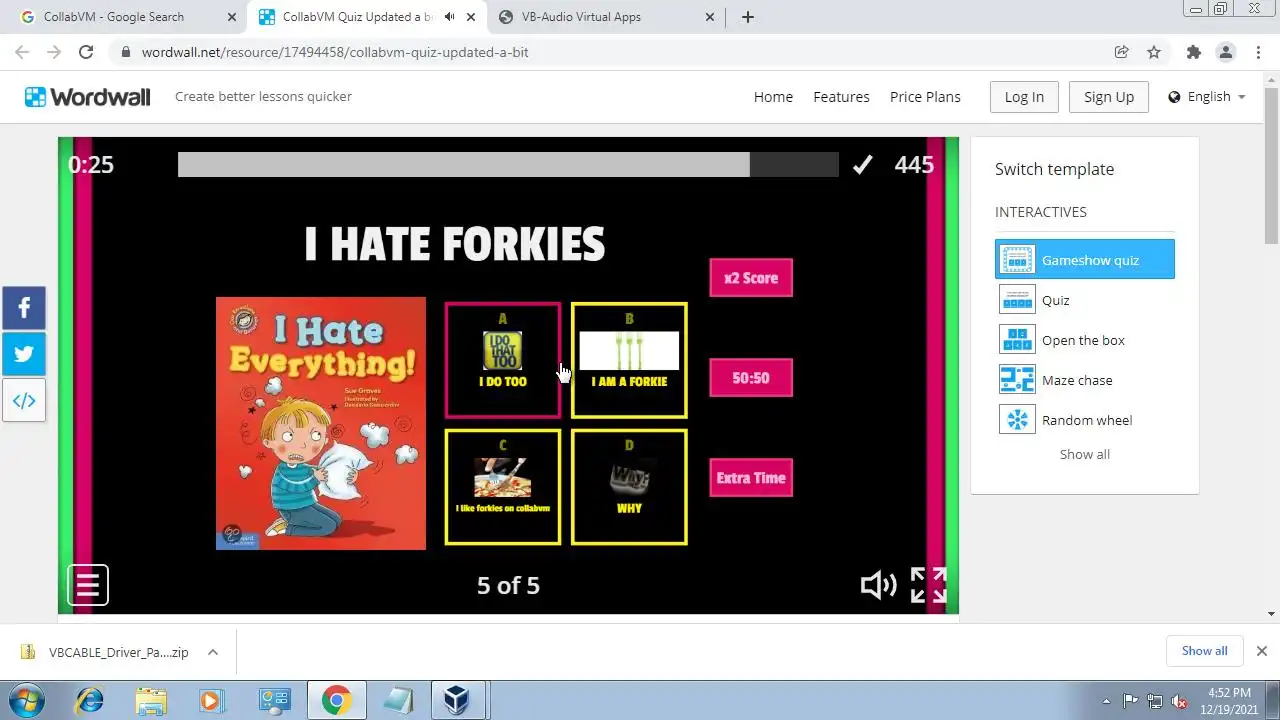This screenshot has height=720, width=1280.
Task: Open the Chrome extensions puzzle icon
Action: pyautogui.click(x=1193, y=52)
